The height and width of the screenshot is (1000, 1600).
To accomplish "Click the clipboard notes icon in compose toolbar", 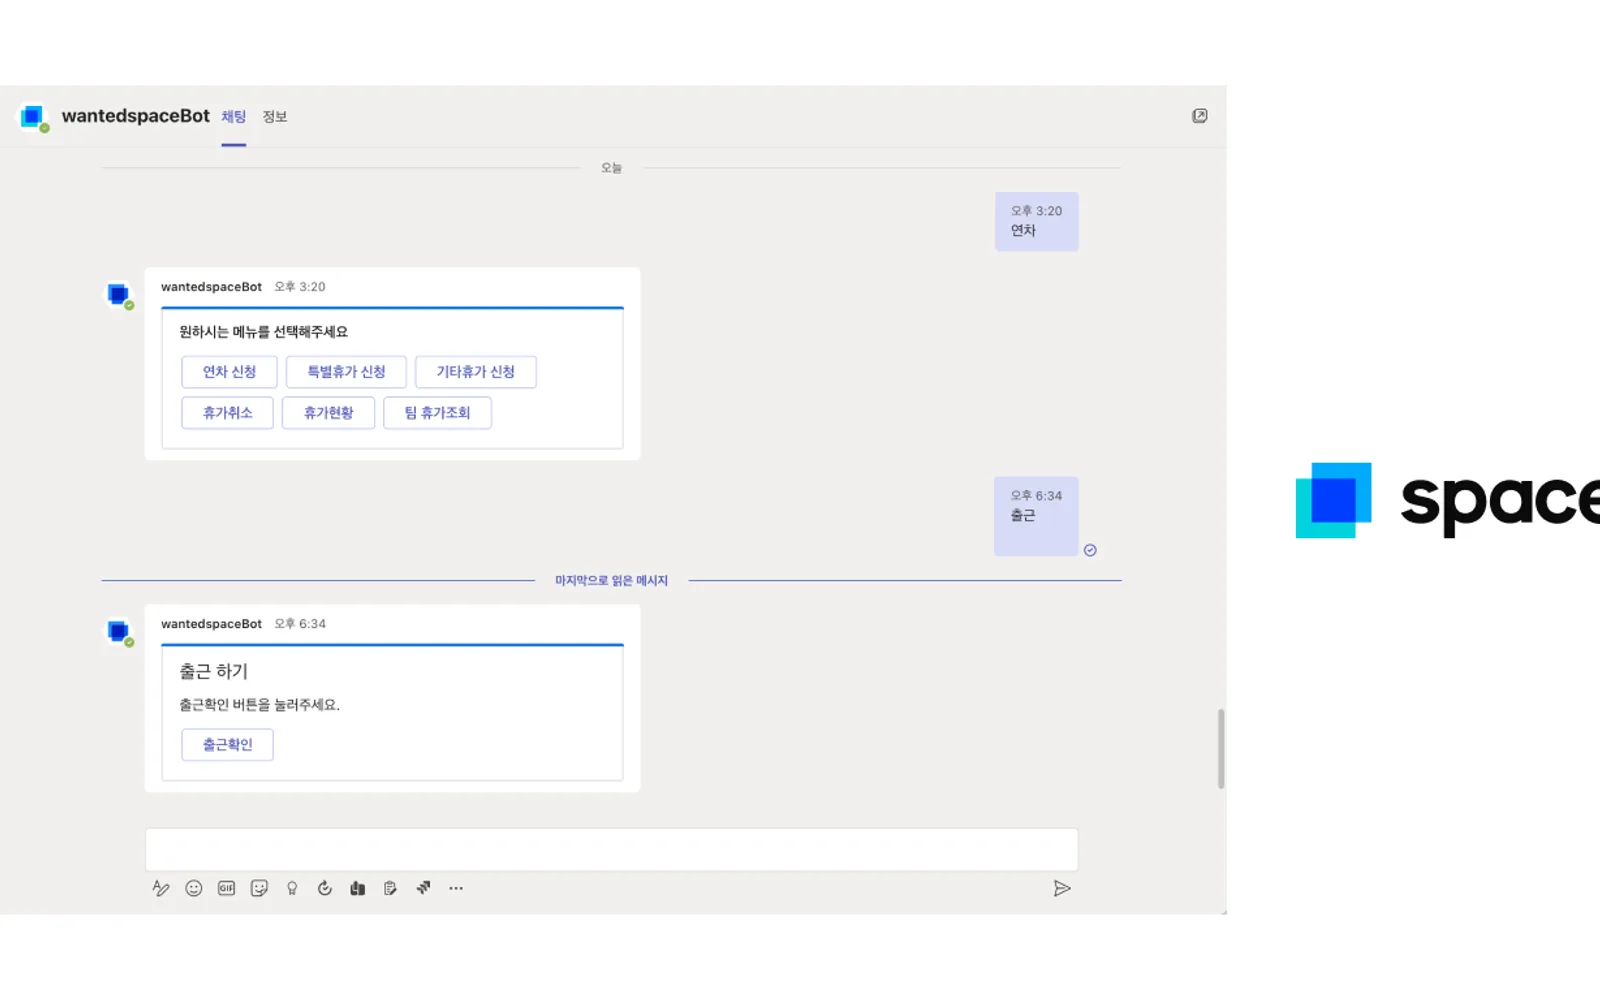I will (390, 888).
